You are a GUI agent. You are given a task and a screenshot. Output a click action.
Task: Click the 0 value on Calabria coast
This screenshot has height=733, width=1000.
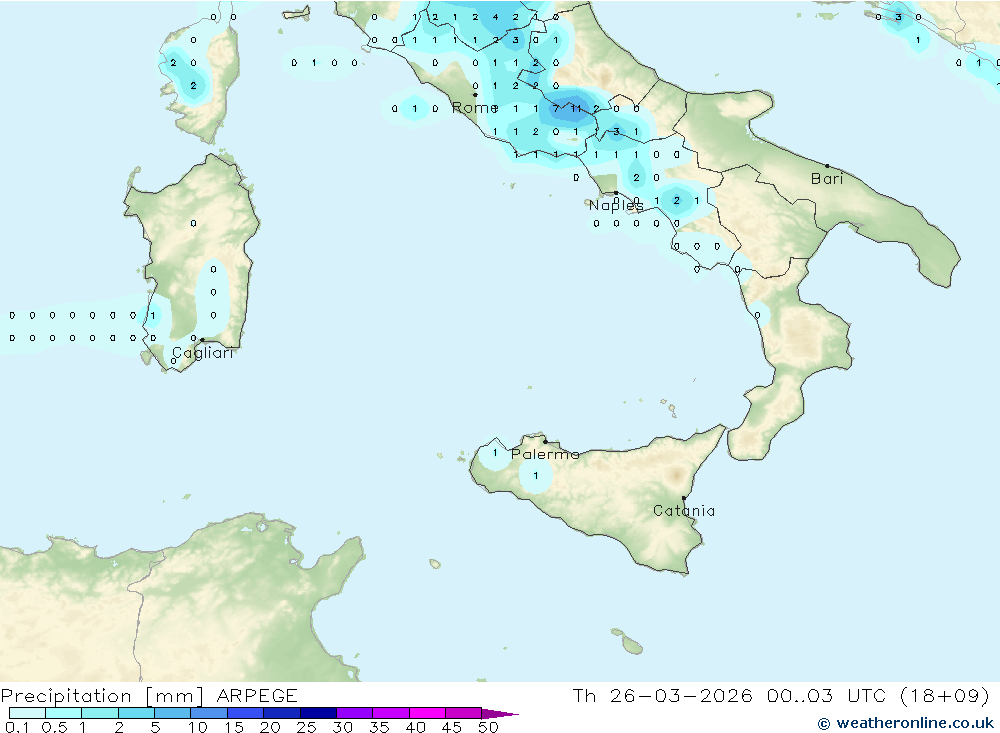[x=758, y=315]
